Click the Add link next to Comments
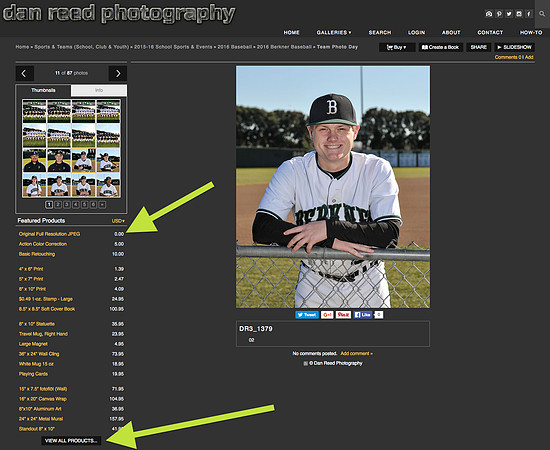Screen dimensions: 550x450 pyautogui.click(x=529, y=57)
